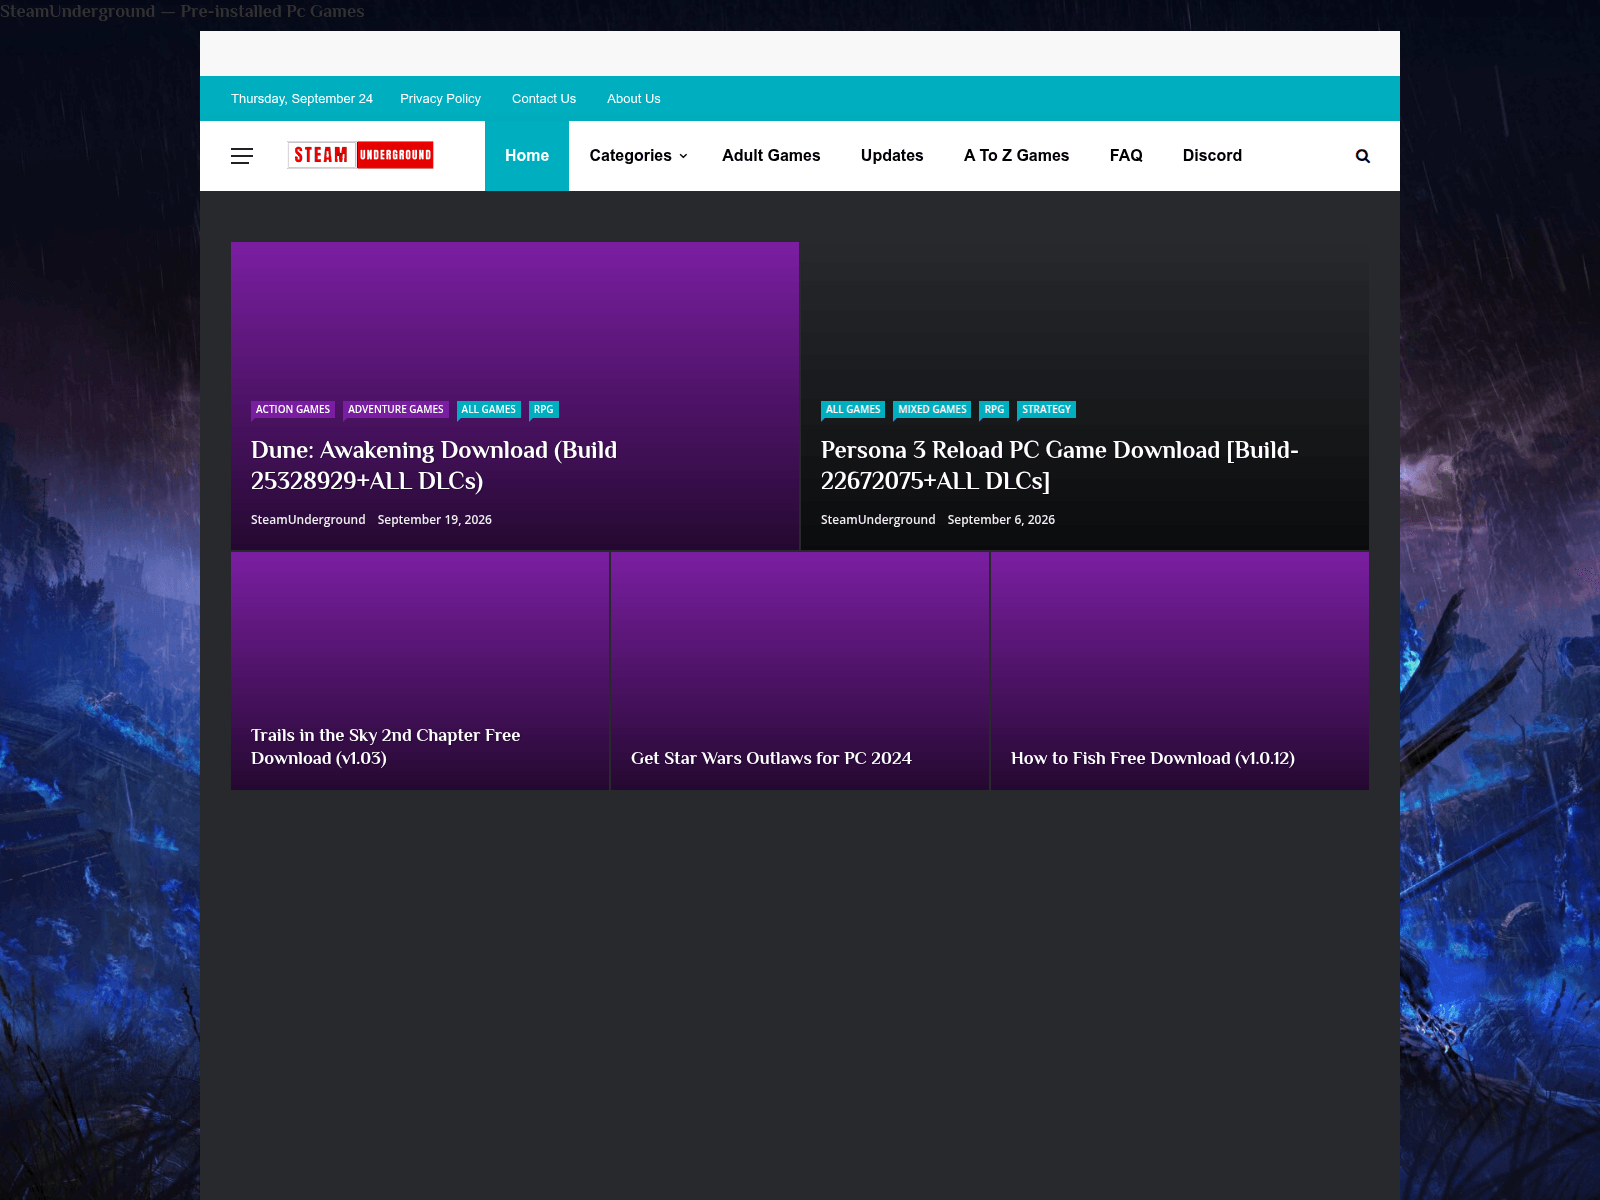This screenshot has width=1600, height=1200.
Task: Open Dune: Awakening Download post title
Action: pyautogui.click(x=434, y=465)
